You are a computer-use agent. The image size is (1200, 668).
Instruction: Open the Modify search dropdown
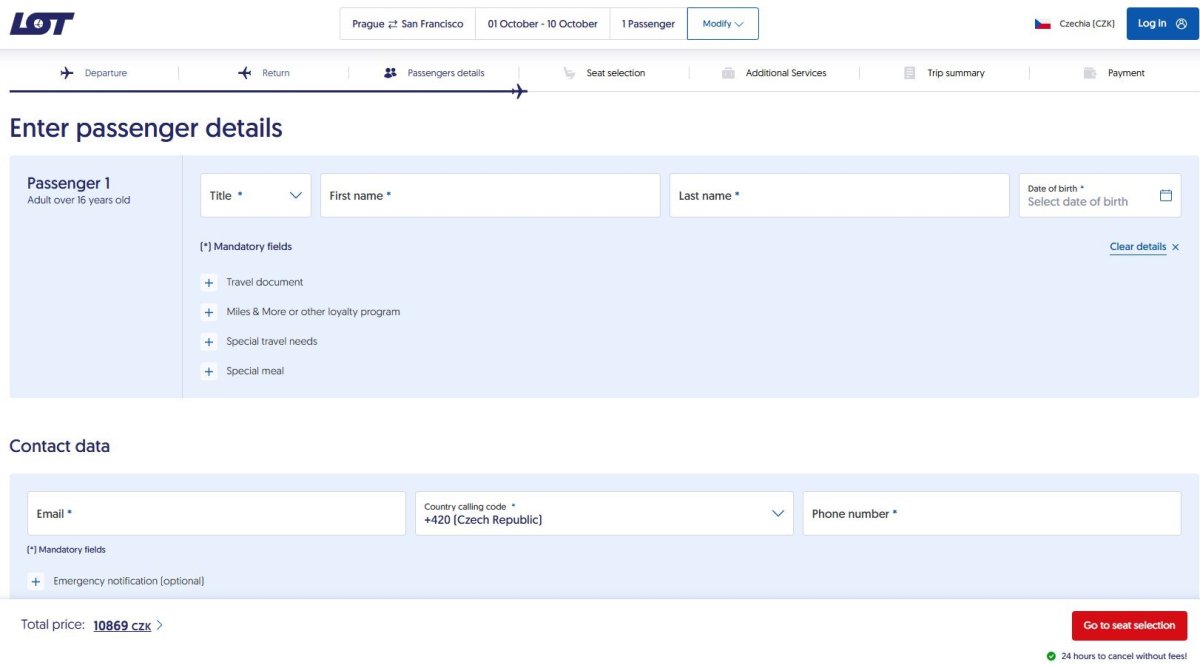(x=723, y=24)
